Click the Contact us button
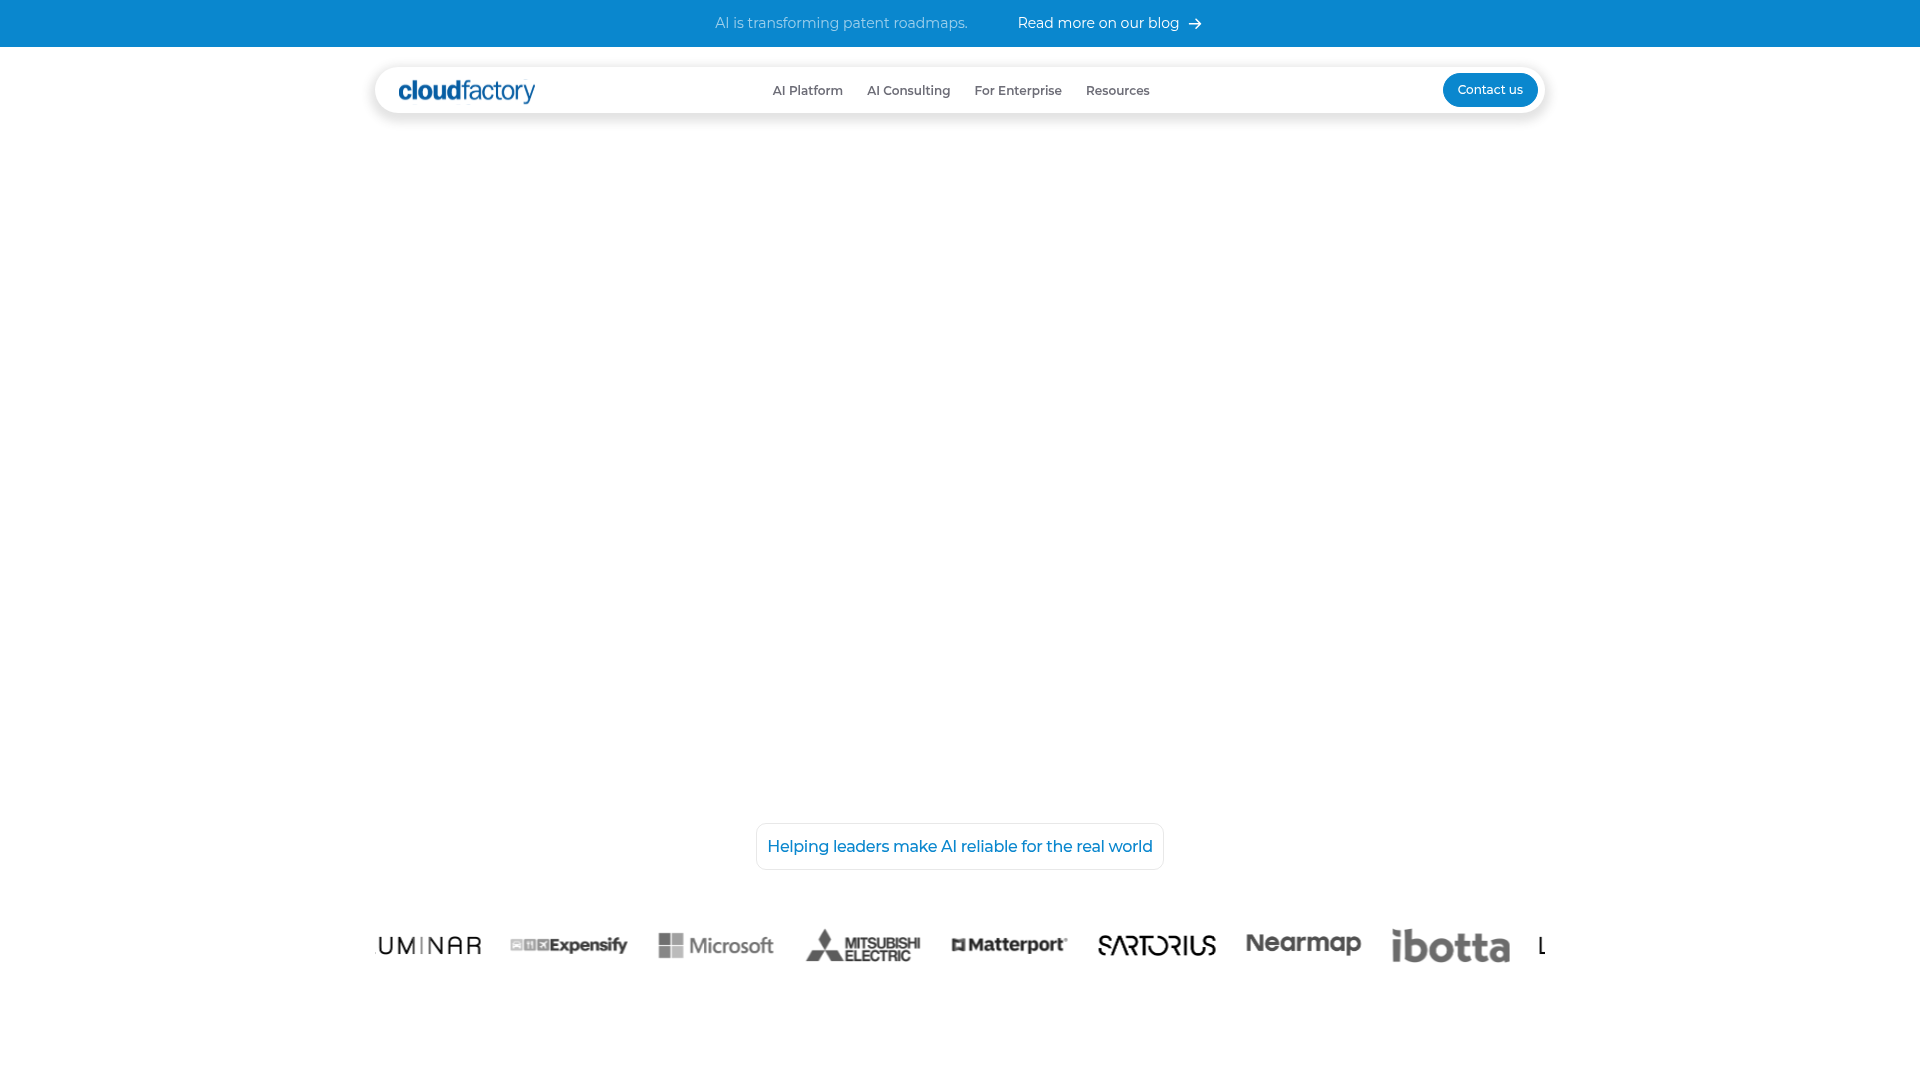The width and height of the screenshot is (1920, 1080). [x=1490, y=90]
